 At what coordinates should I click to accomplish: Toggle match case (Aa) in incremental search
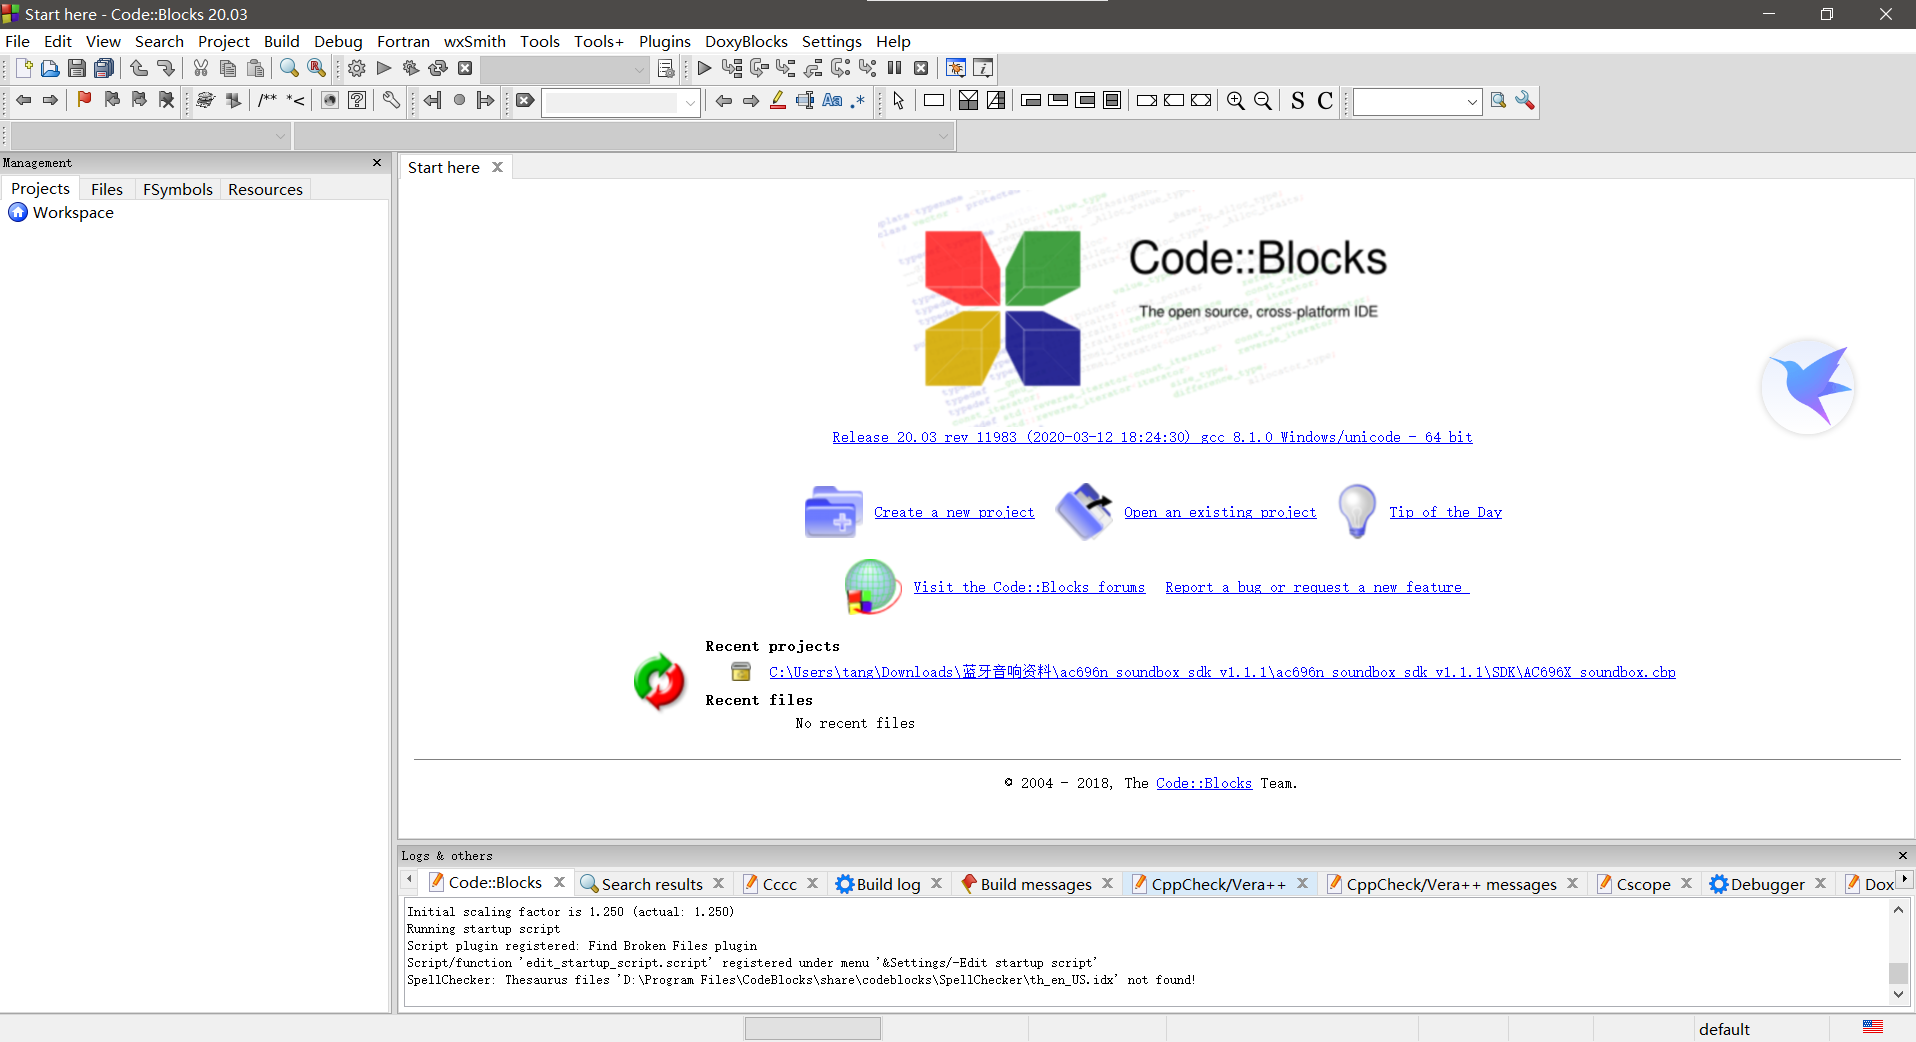tap(832, 100)
